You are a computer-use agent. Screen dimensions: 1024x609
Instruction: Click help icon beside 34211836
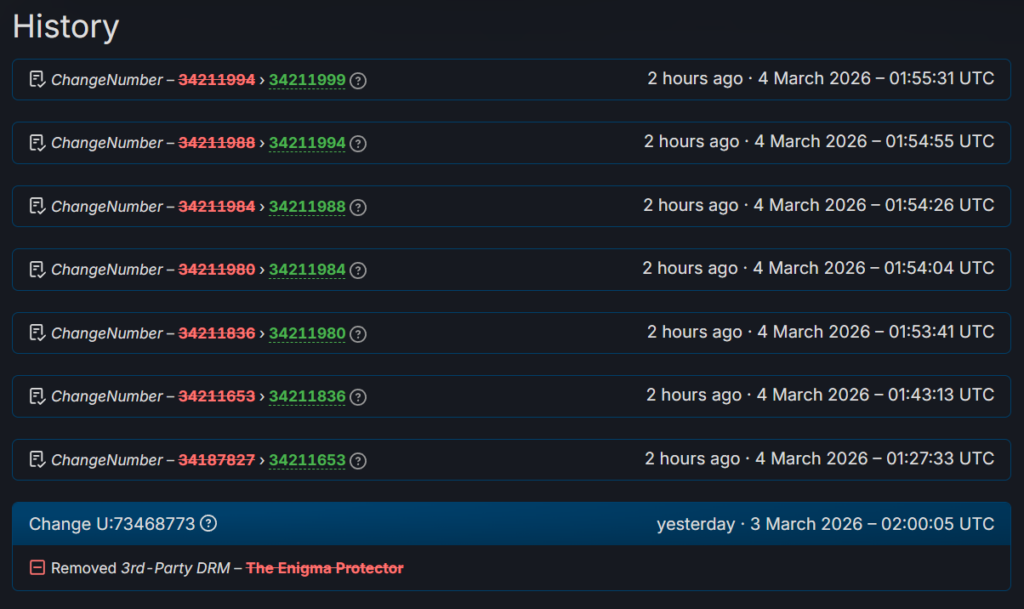pos(358,397)
